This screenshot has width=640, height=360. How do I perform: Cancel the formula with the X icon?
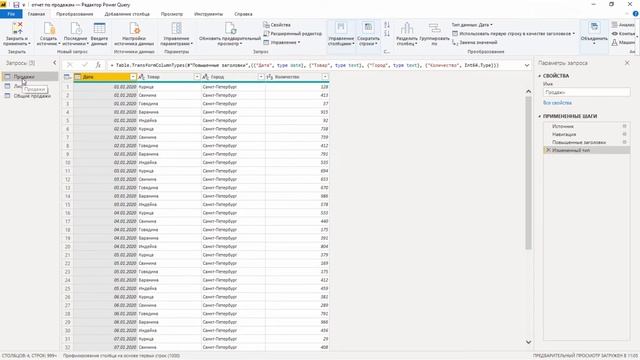pyautogui.click(x=70, y=65)
